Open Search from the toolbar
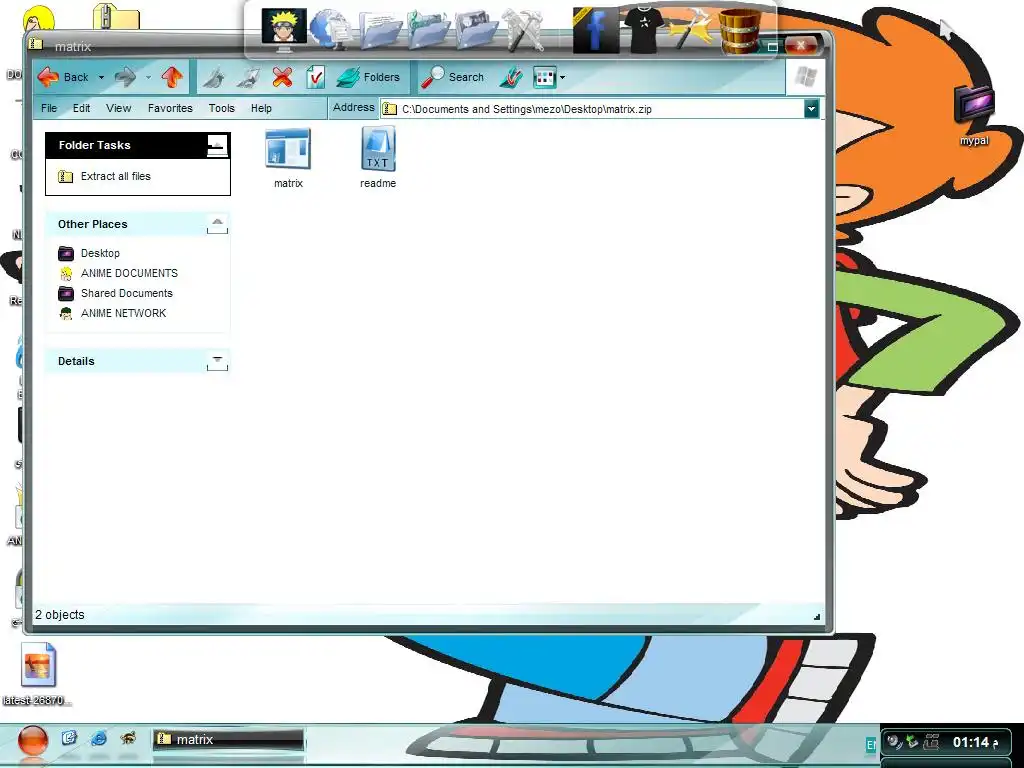 click(453, 77)
